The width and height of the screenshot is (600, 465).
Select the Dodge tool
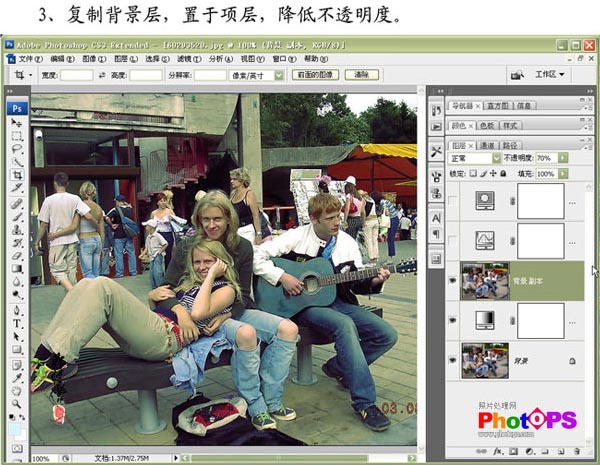tap(16, 294)
